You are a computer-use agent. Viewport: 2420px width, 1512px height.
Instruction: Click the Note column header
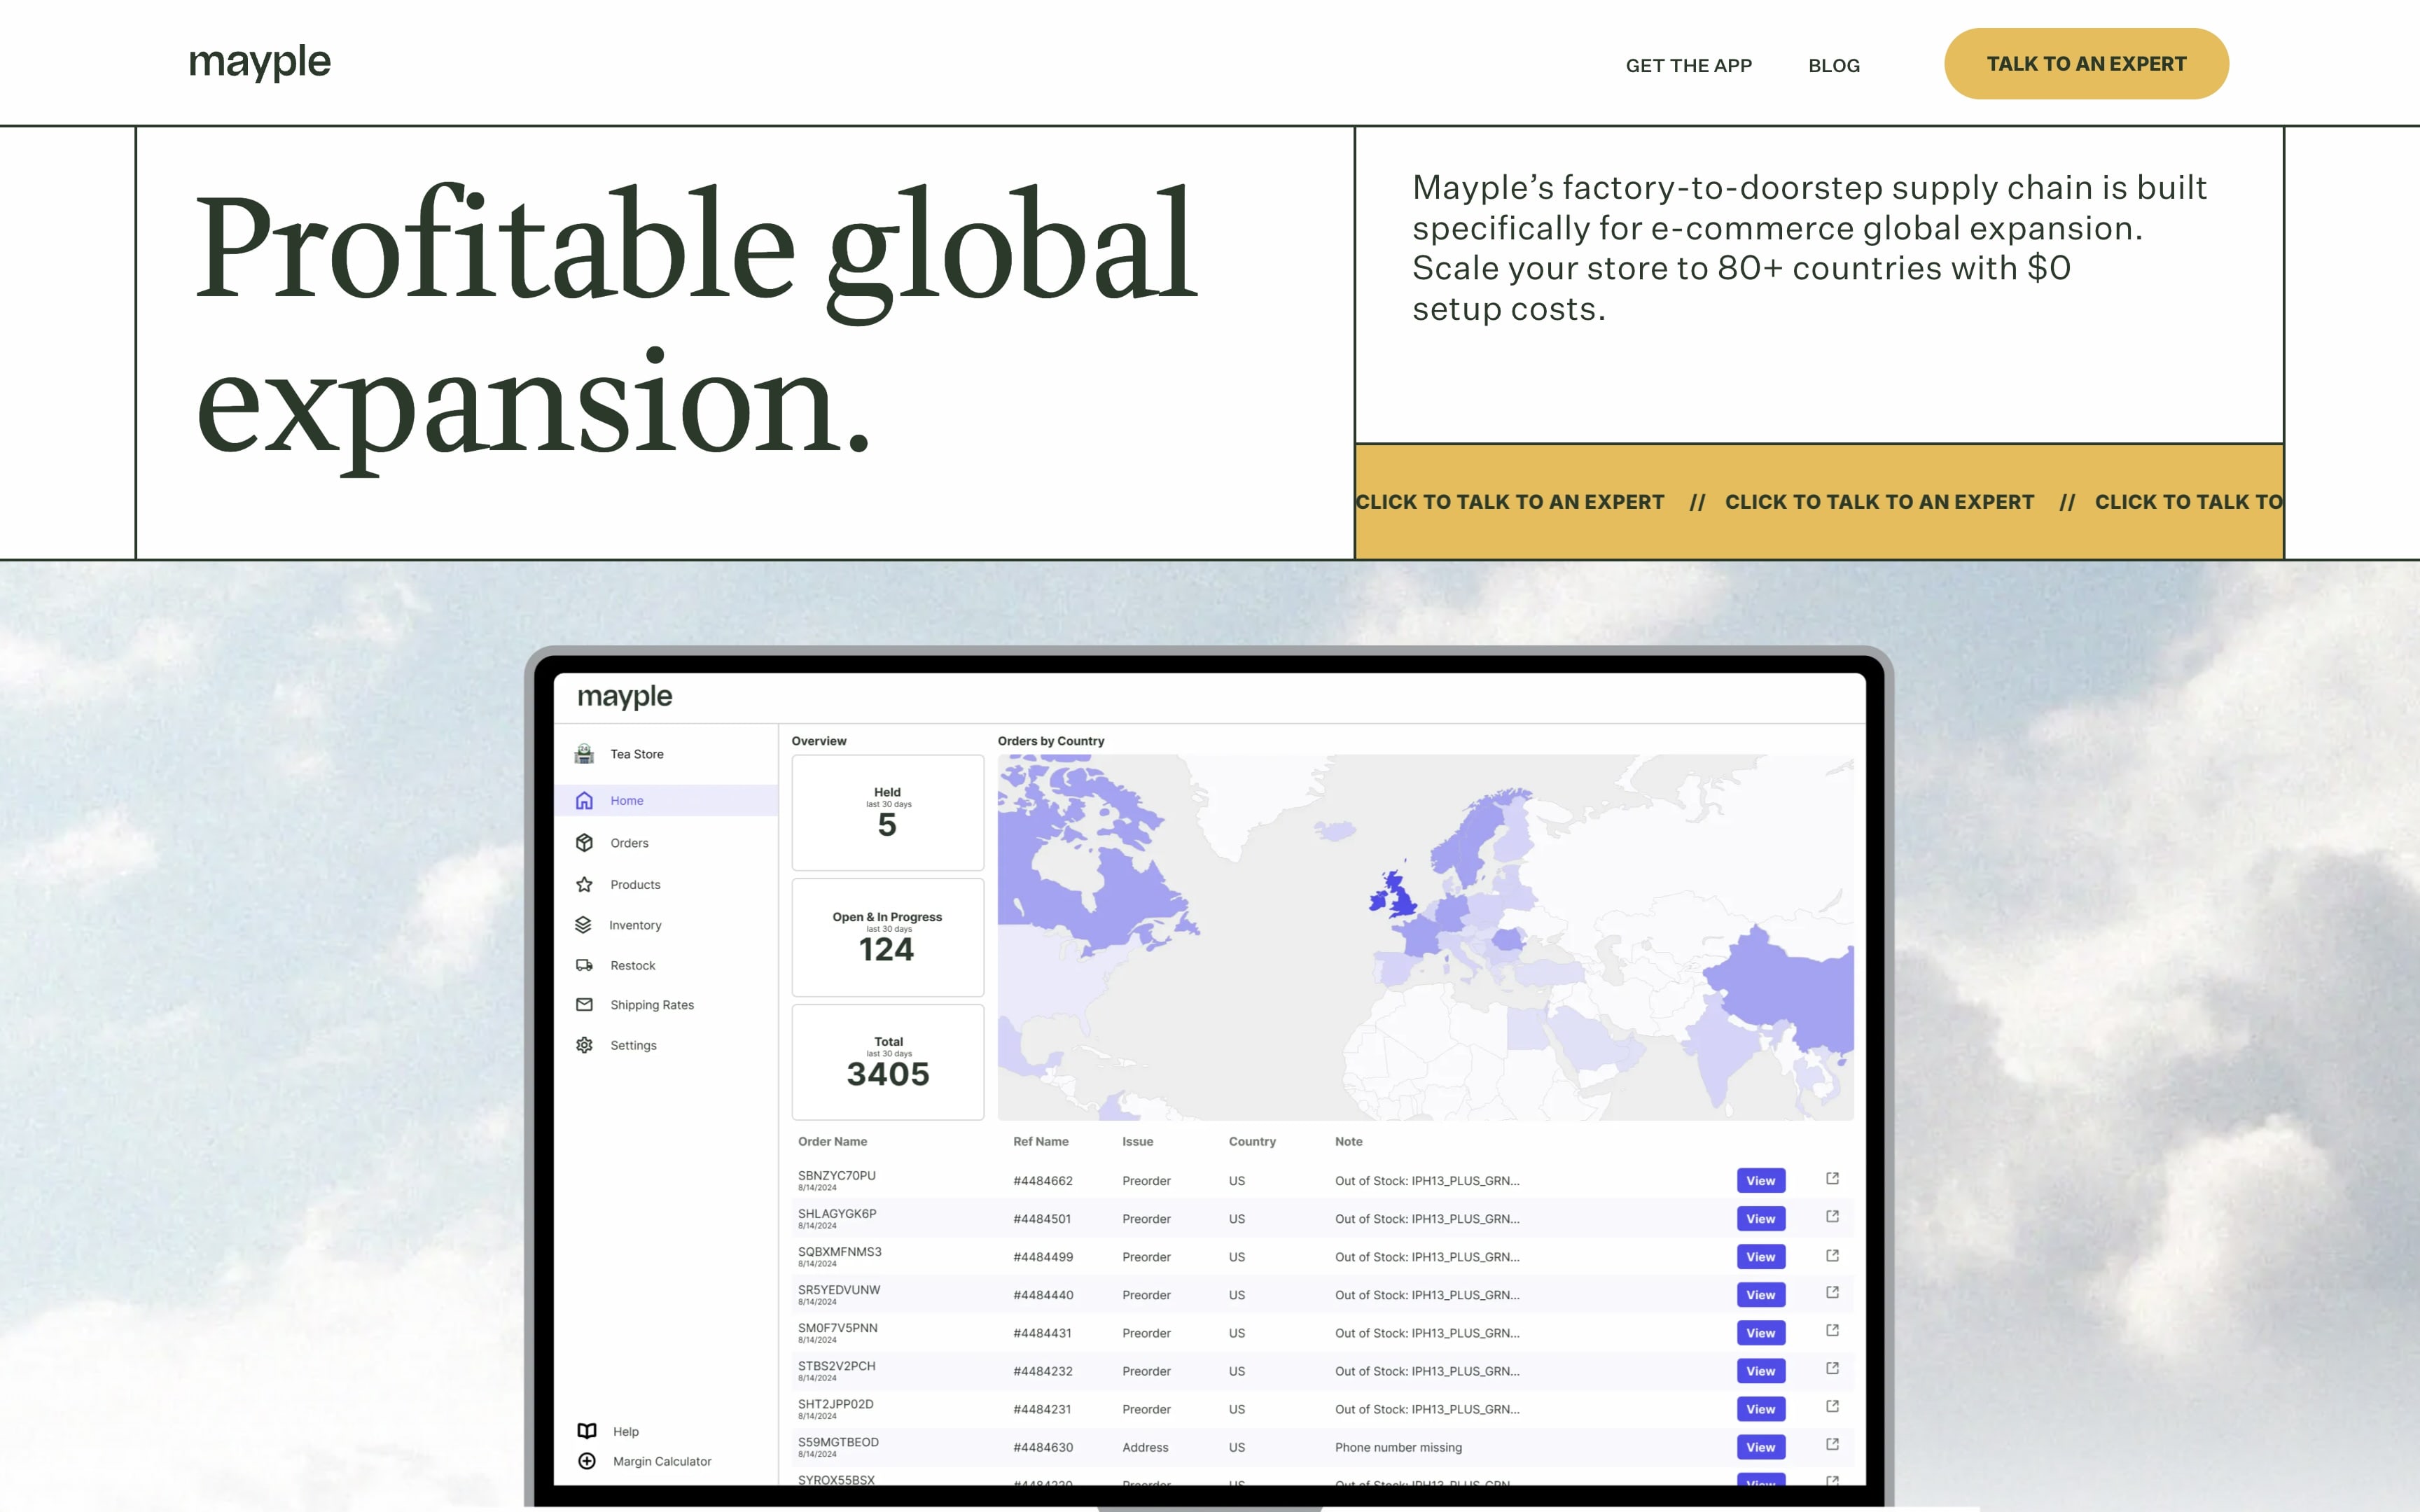coord(1348,1141)
